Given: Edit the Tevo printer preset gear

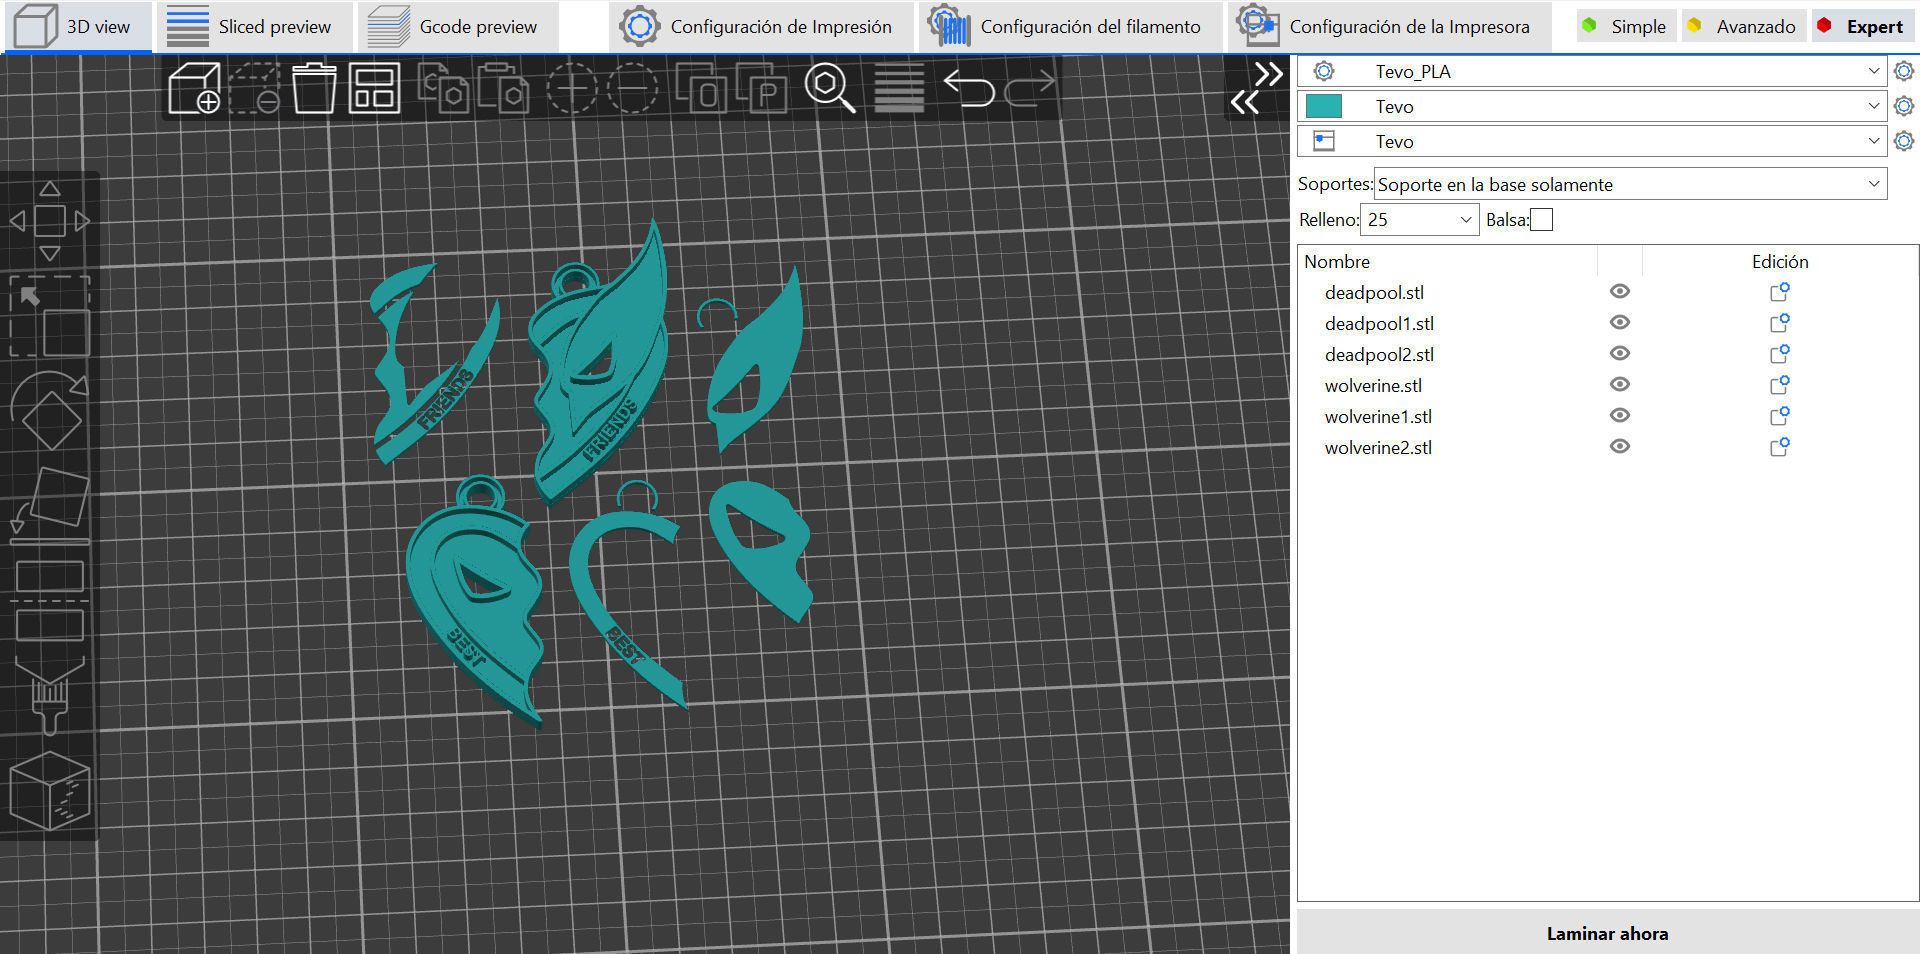Looking at the screenshot, I should point(1904,141).
